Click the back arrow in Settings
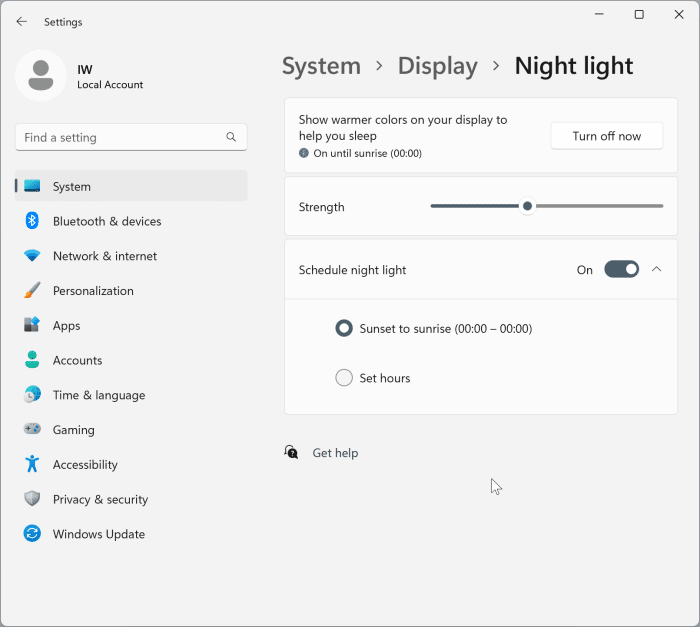 (21, 21)
